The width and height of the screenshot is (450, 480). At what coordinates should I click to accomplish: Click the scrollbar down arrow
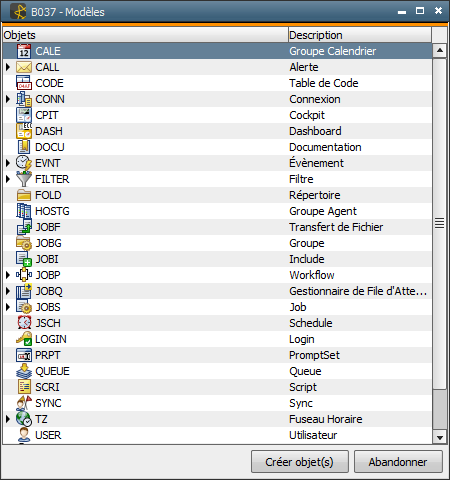440,437
